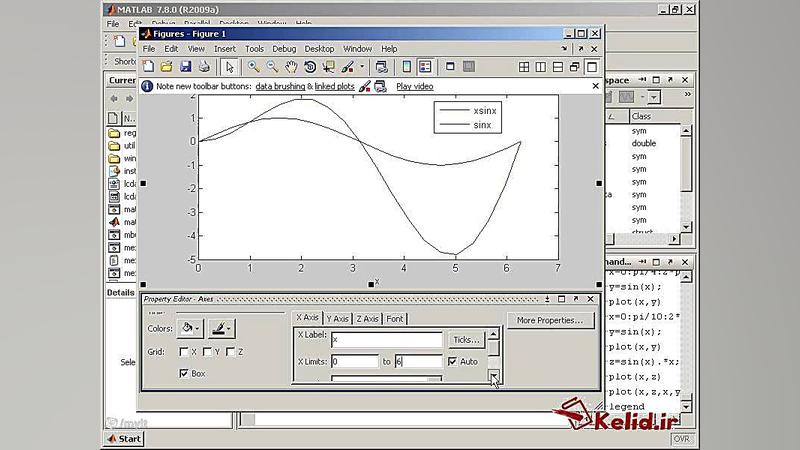Click the Insert Colorbar toolbar icon

tap(407, 67)
